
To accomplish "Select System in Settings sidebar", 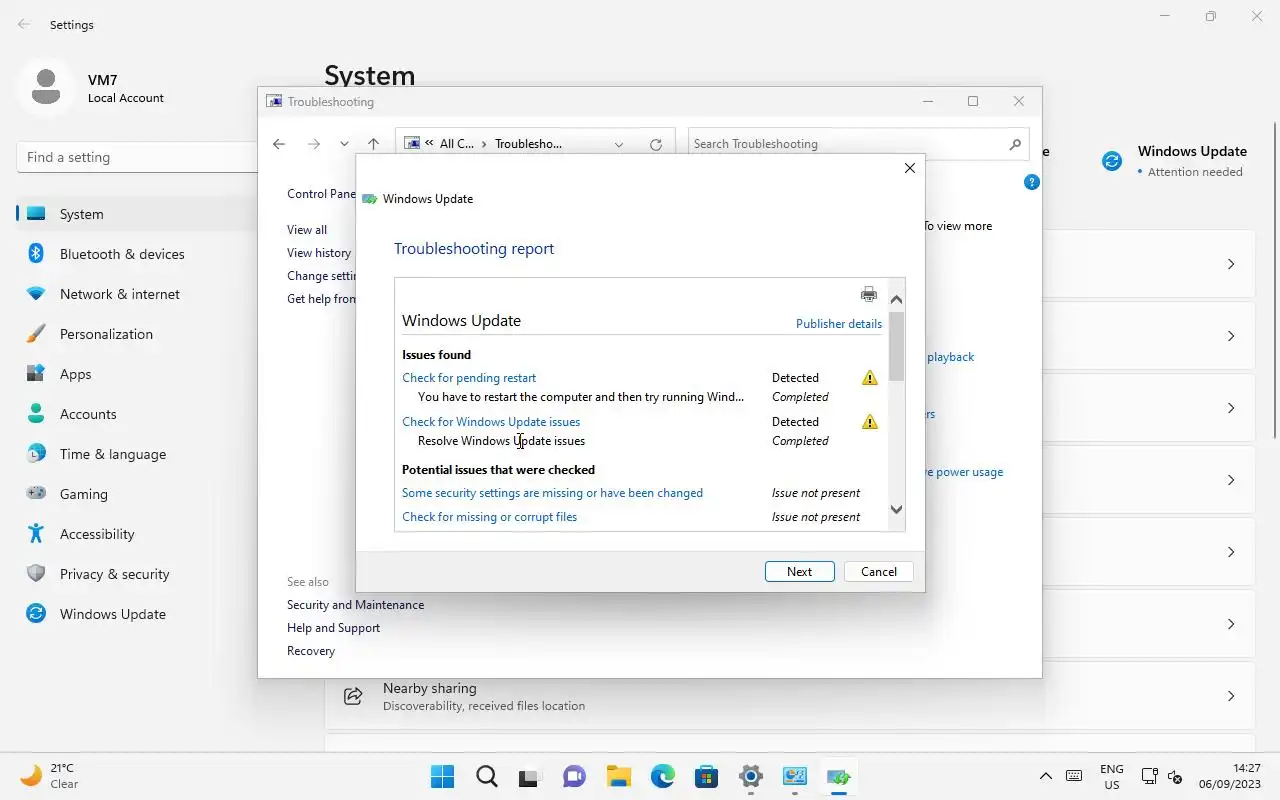I will point(136,214).
